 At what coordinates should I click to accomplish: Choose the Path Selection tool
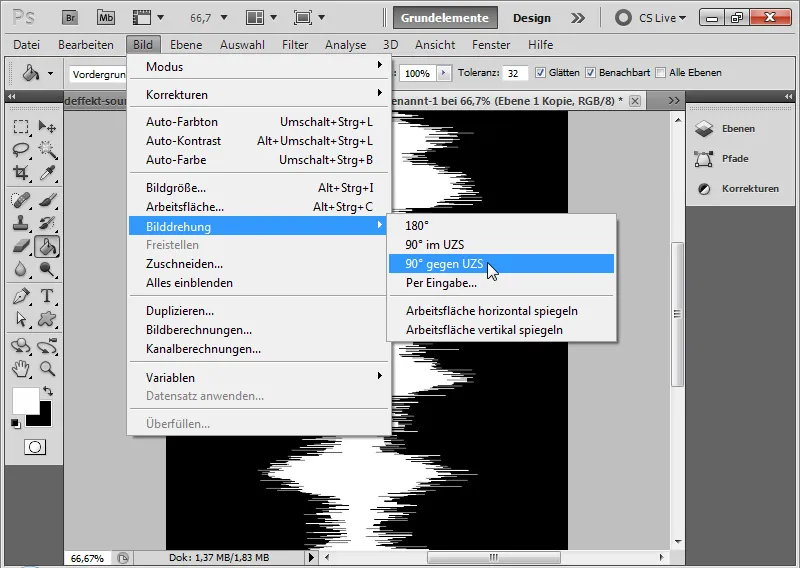point(21,319)
